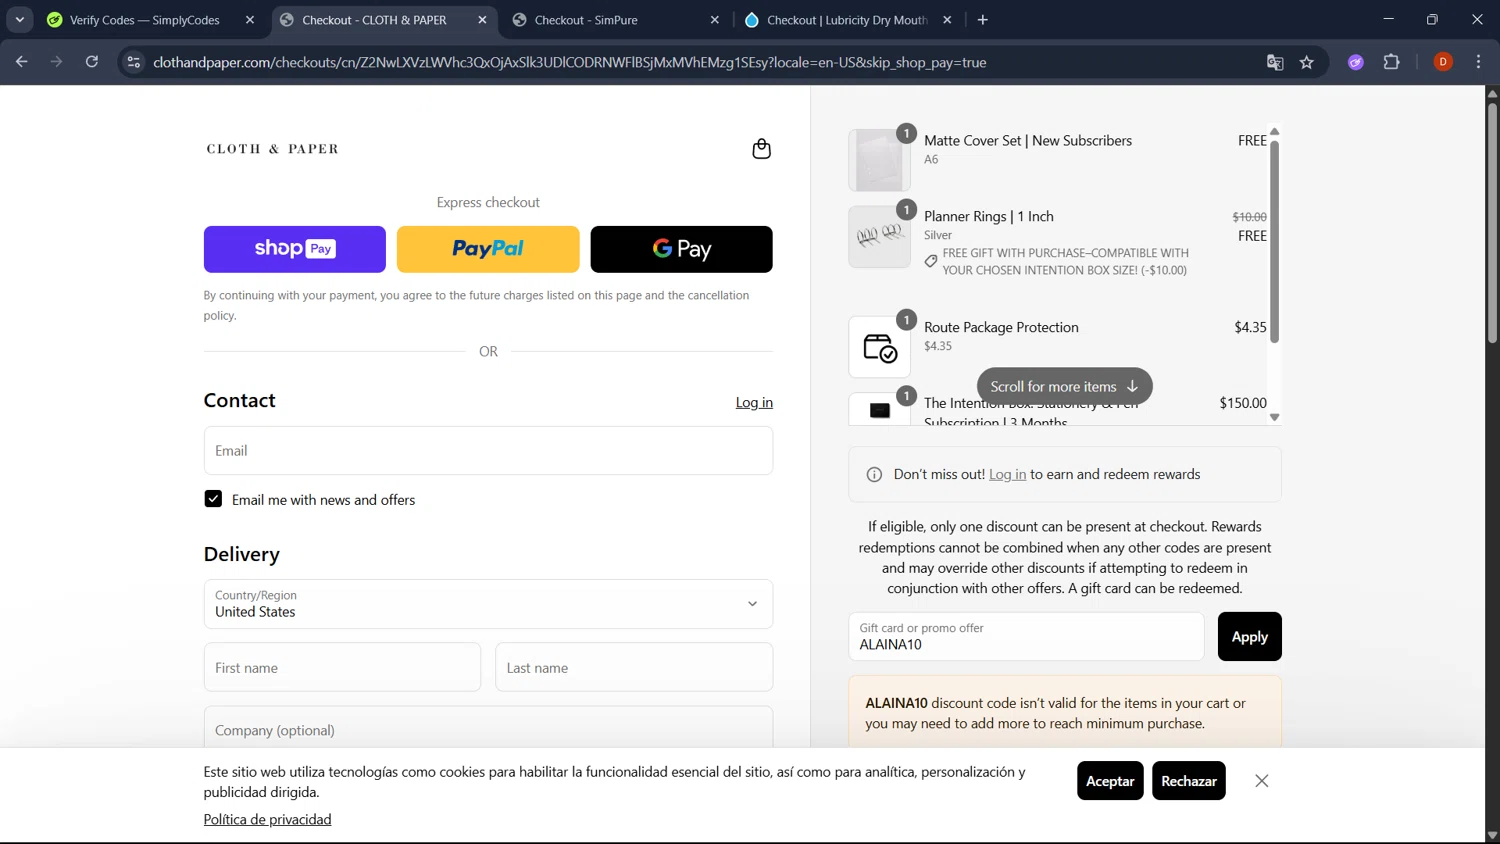Viewport: 1500px width, 844px height.
Task: Open the Extensions puzzle icon
Action: [1391, 62]
